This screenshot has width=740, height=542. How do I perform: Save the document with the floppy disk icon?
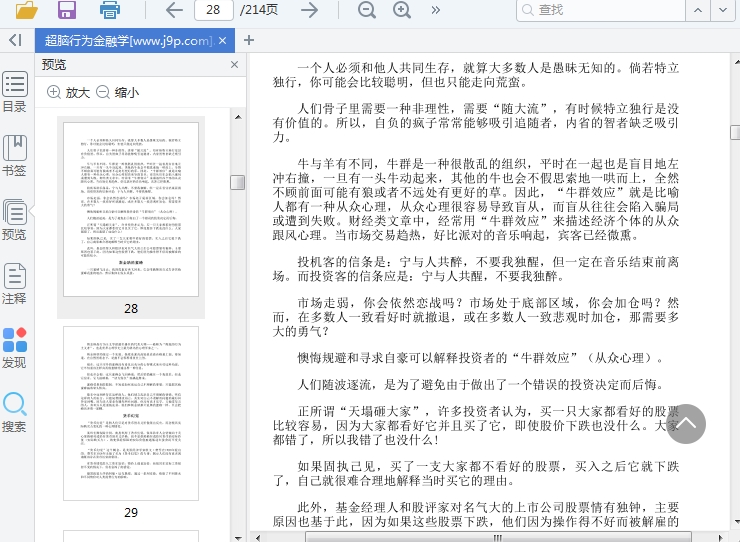pyautogui.click(x=67, y=9)
